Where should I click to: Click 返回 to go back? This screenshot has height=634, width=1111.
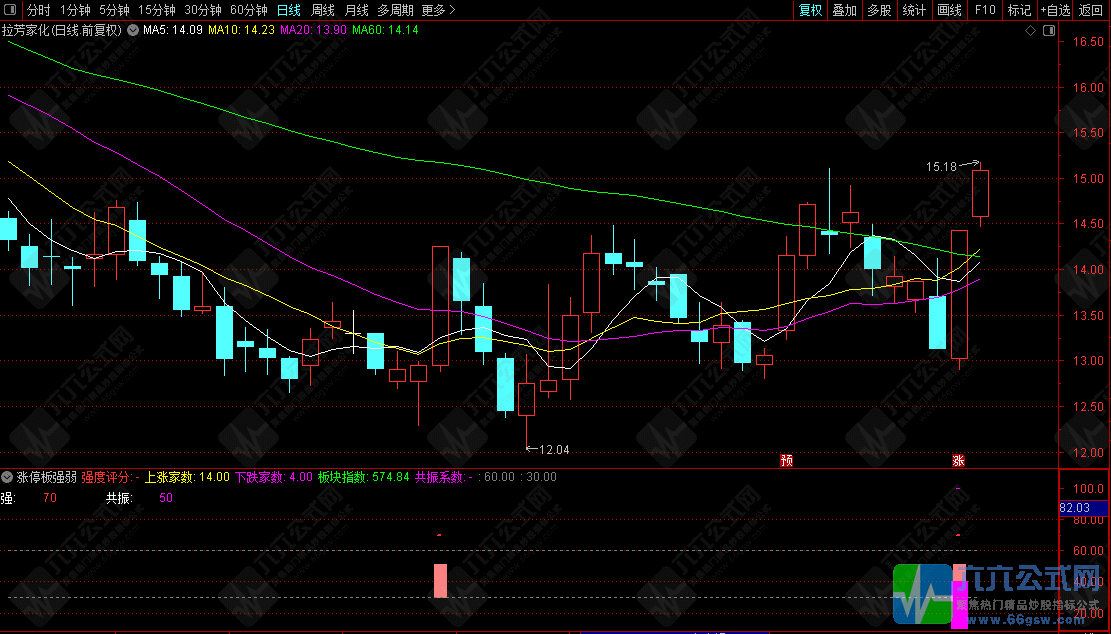[x=1091, y=10]
